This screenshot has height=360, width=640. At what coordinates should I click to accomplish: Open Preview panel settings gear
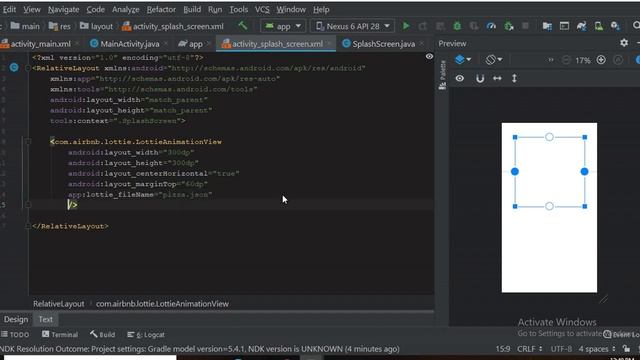pyautogui.click(x=624, y=42)
